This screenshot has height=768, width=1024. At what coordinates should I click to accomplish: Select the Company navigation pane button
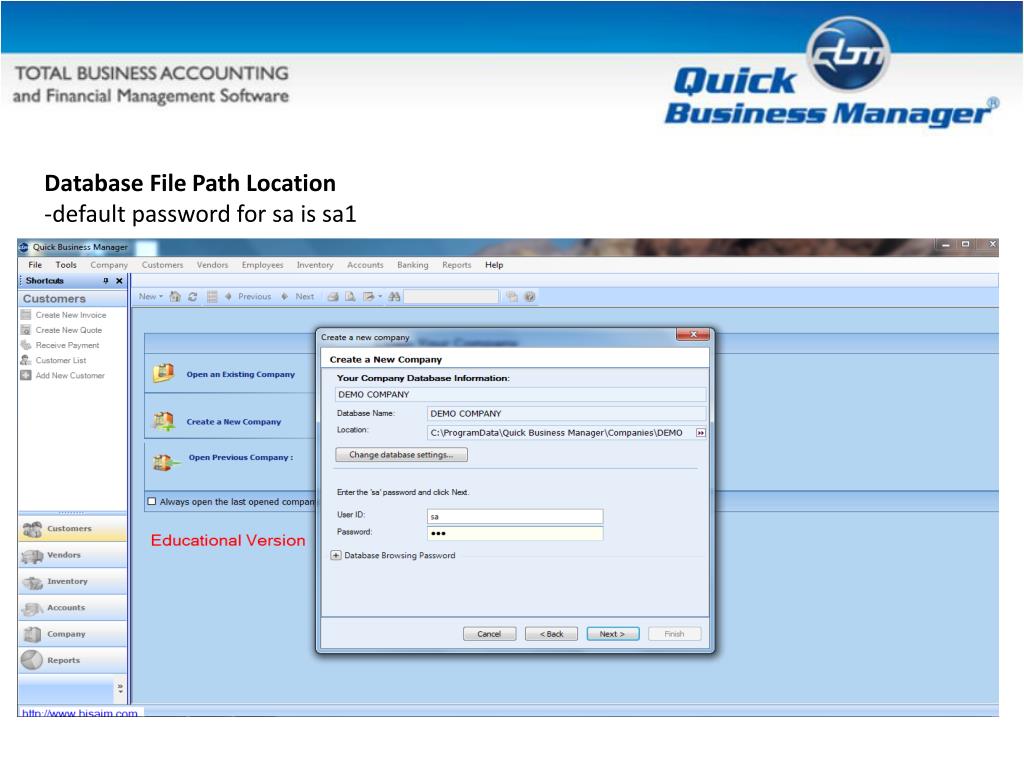(72, 634)
